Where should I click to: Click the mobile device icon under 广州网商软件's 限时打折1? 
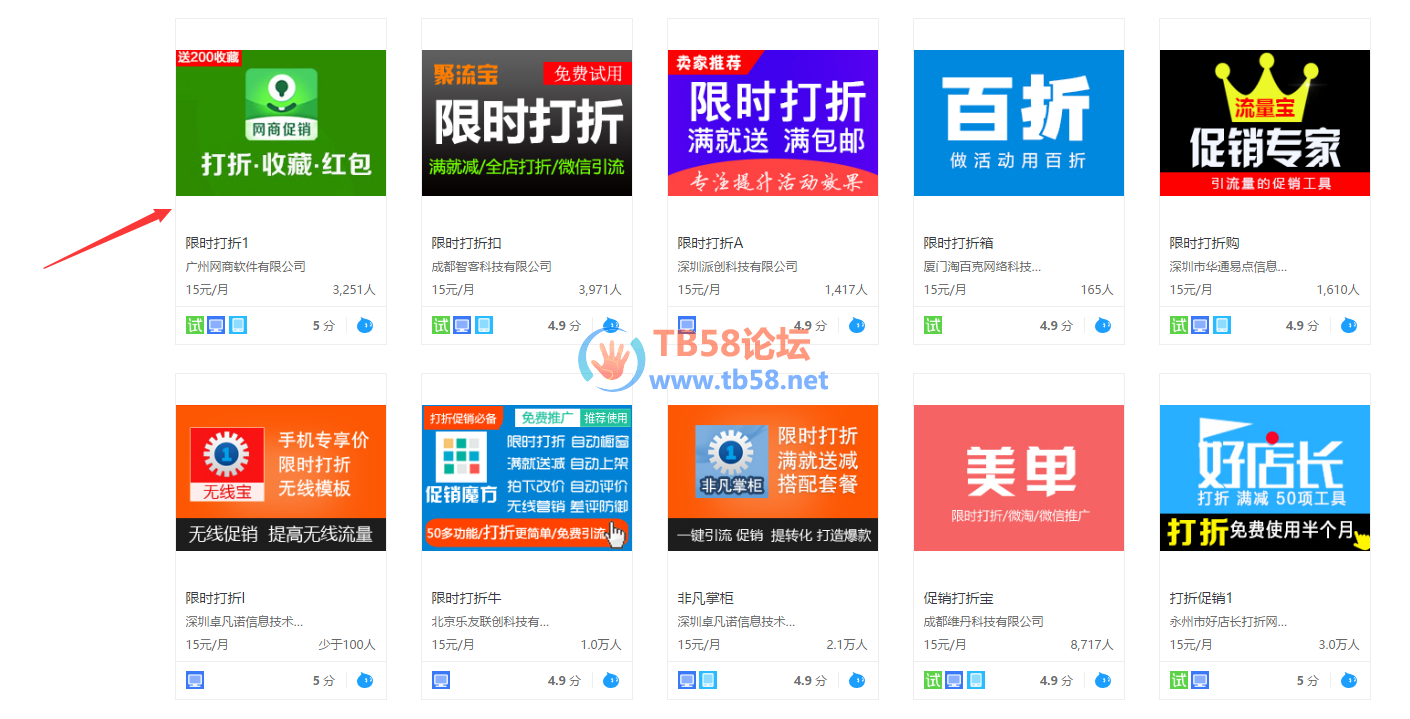tap(238, 325)
